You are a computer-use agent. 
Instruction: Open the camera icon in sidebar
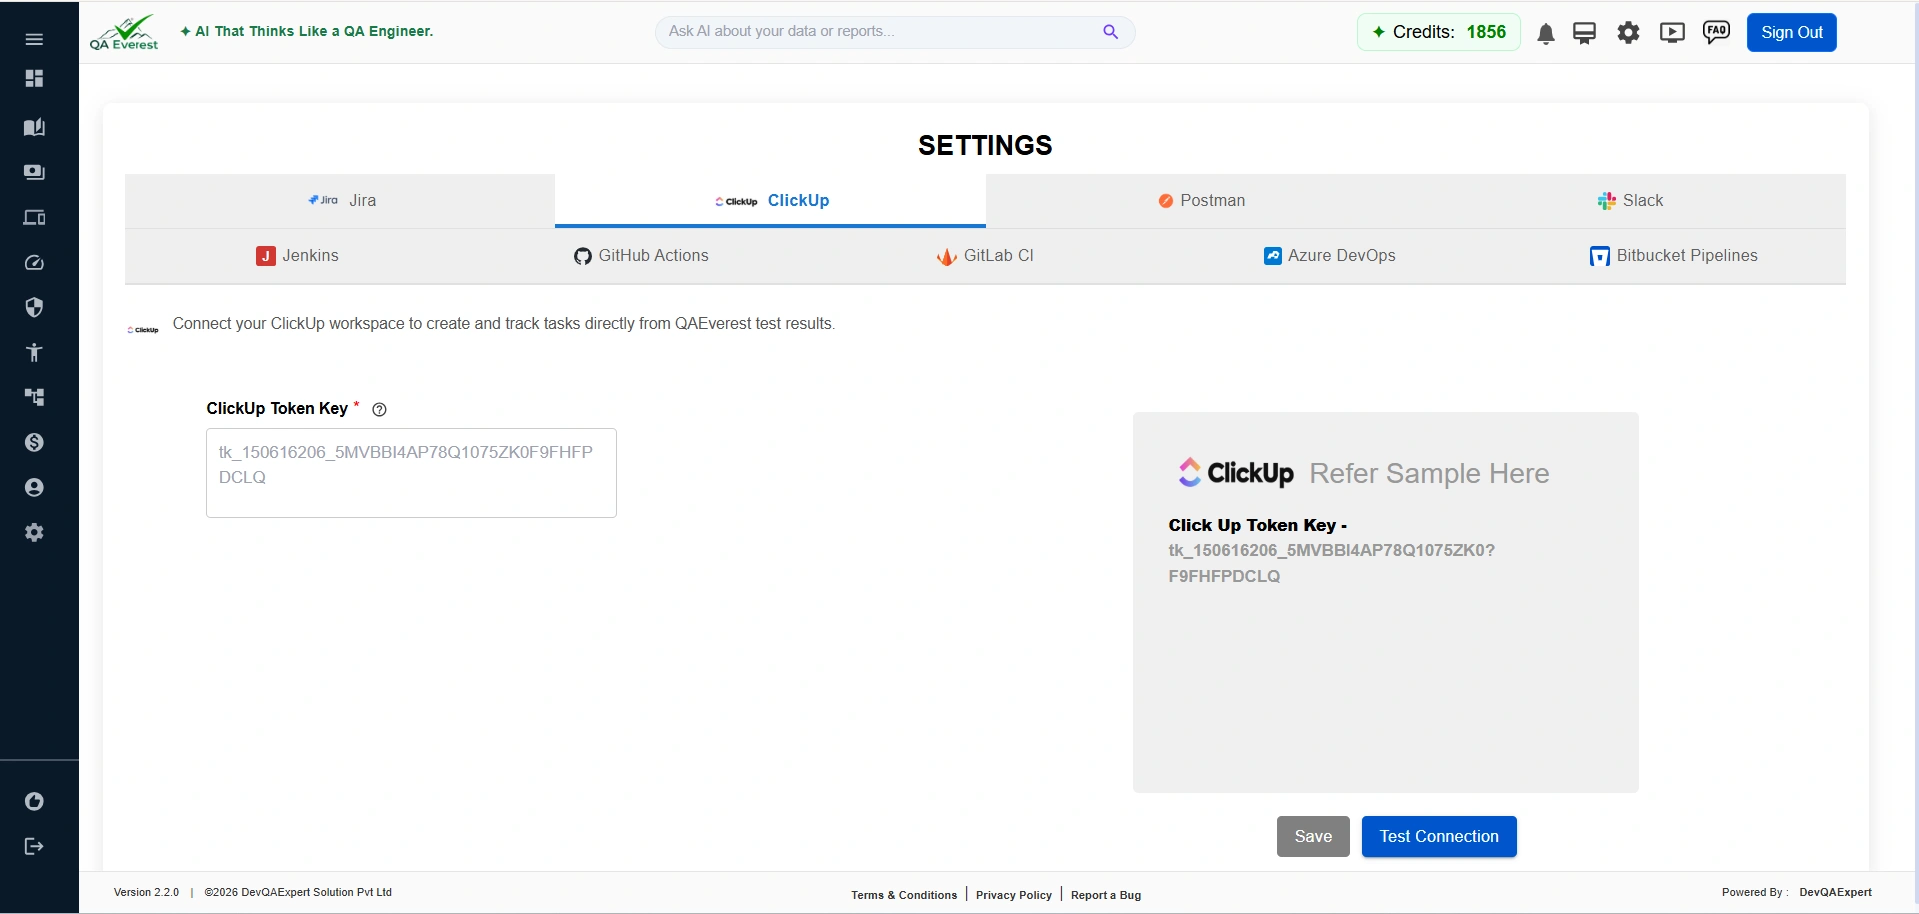(34, 172)
